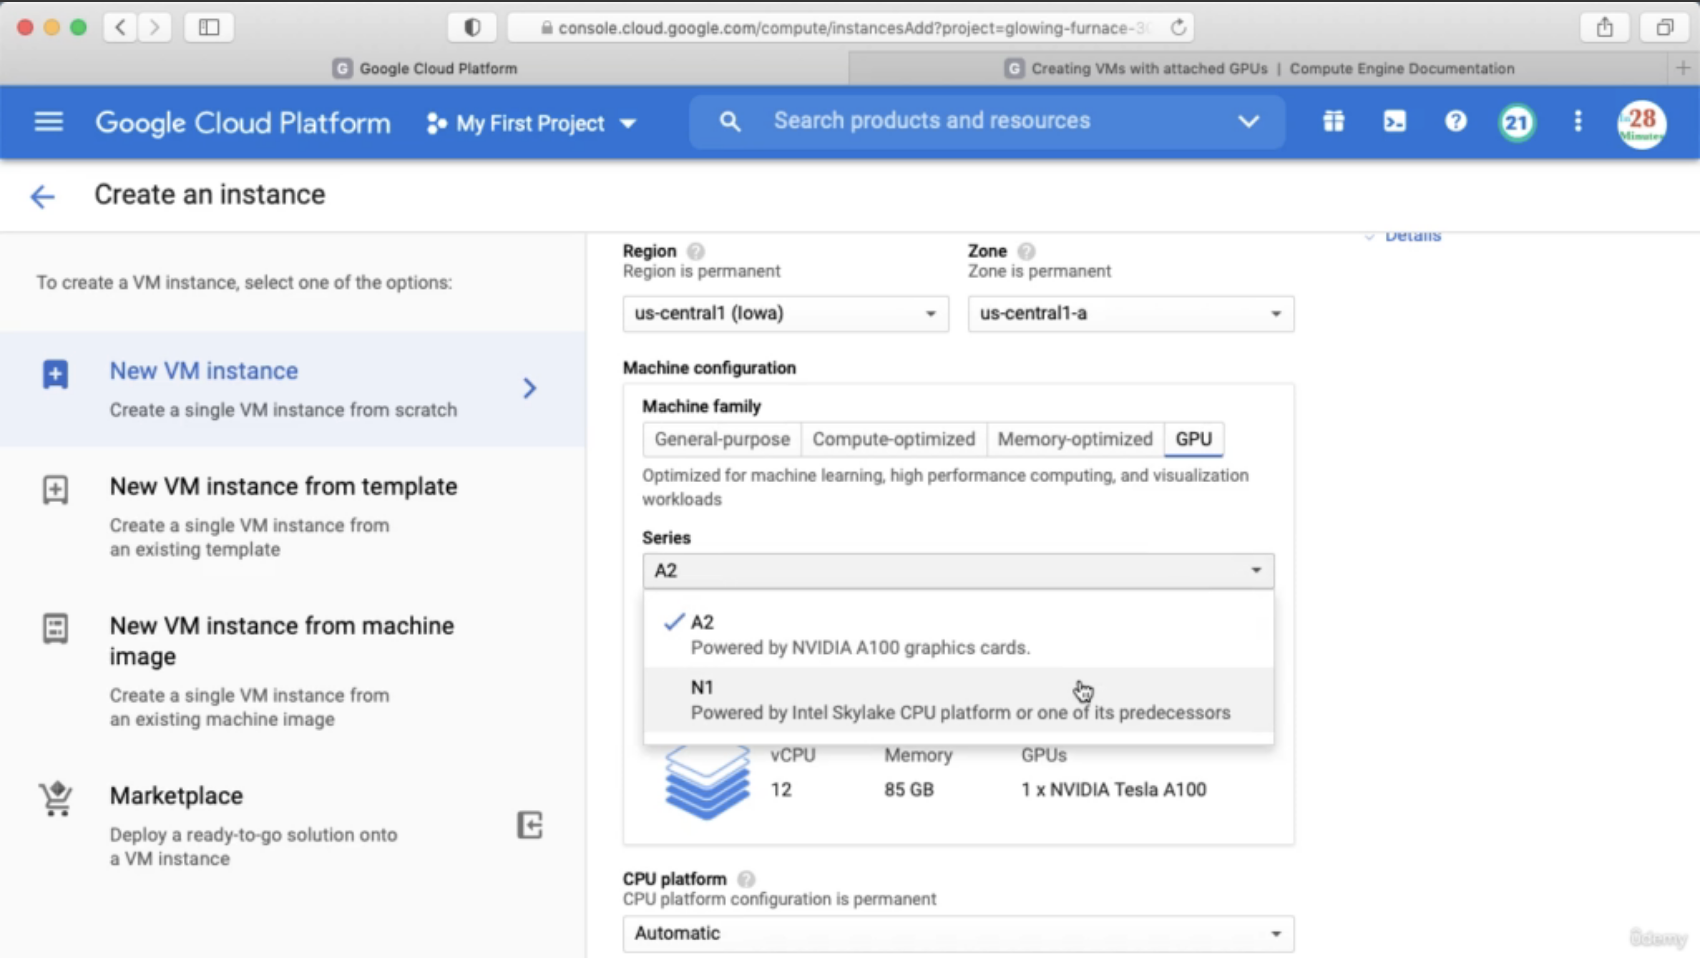Show all tabs overview in Safari

click(1665, 27)
